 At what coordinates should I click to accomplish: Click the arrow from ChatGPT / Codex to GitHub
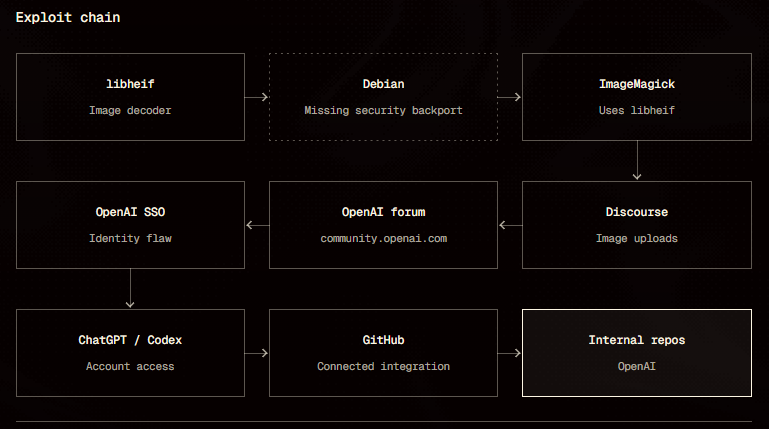(256, 353)
